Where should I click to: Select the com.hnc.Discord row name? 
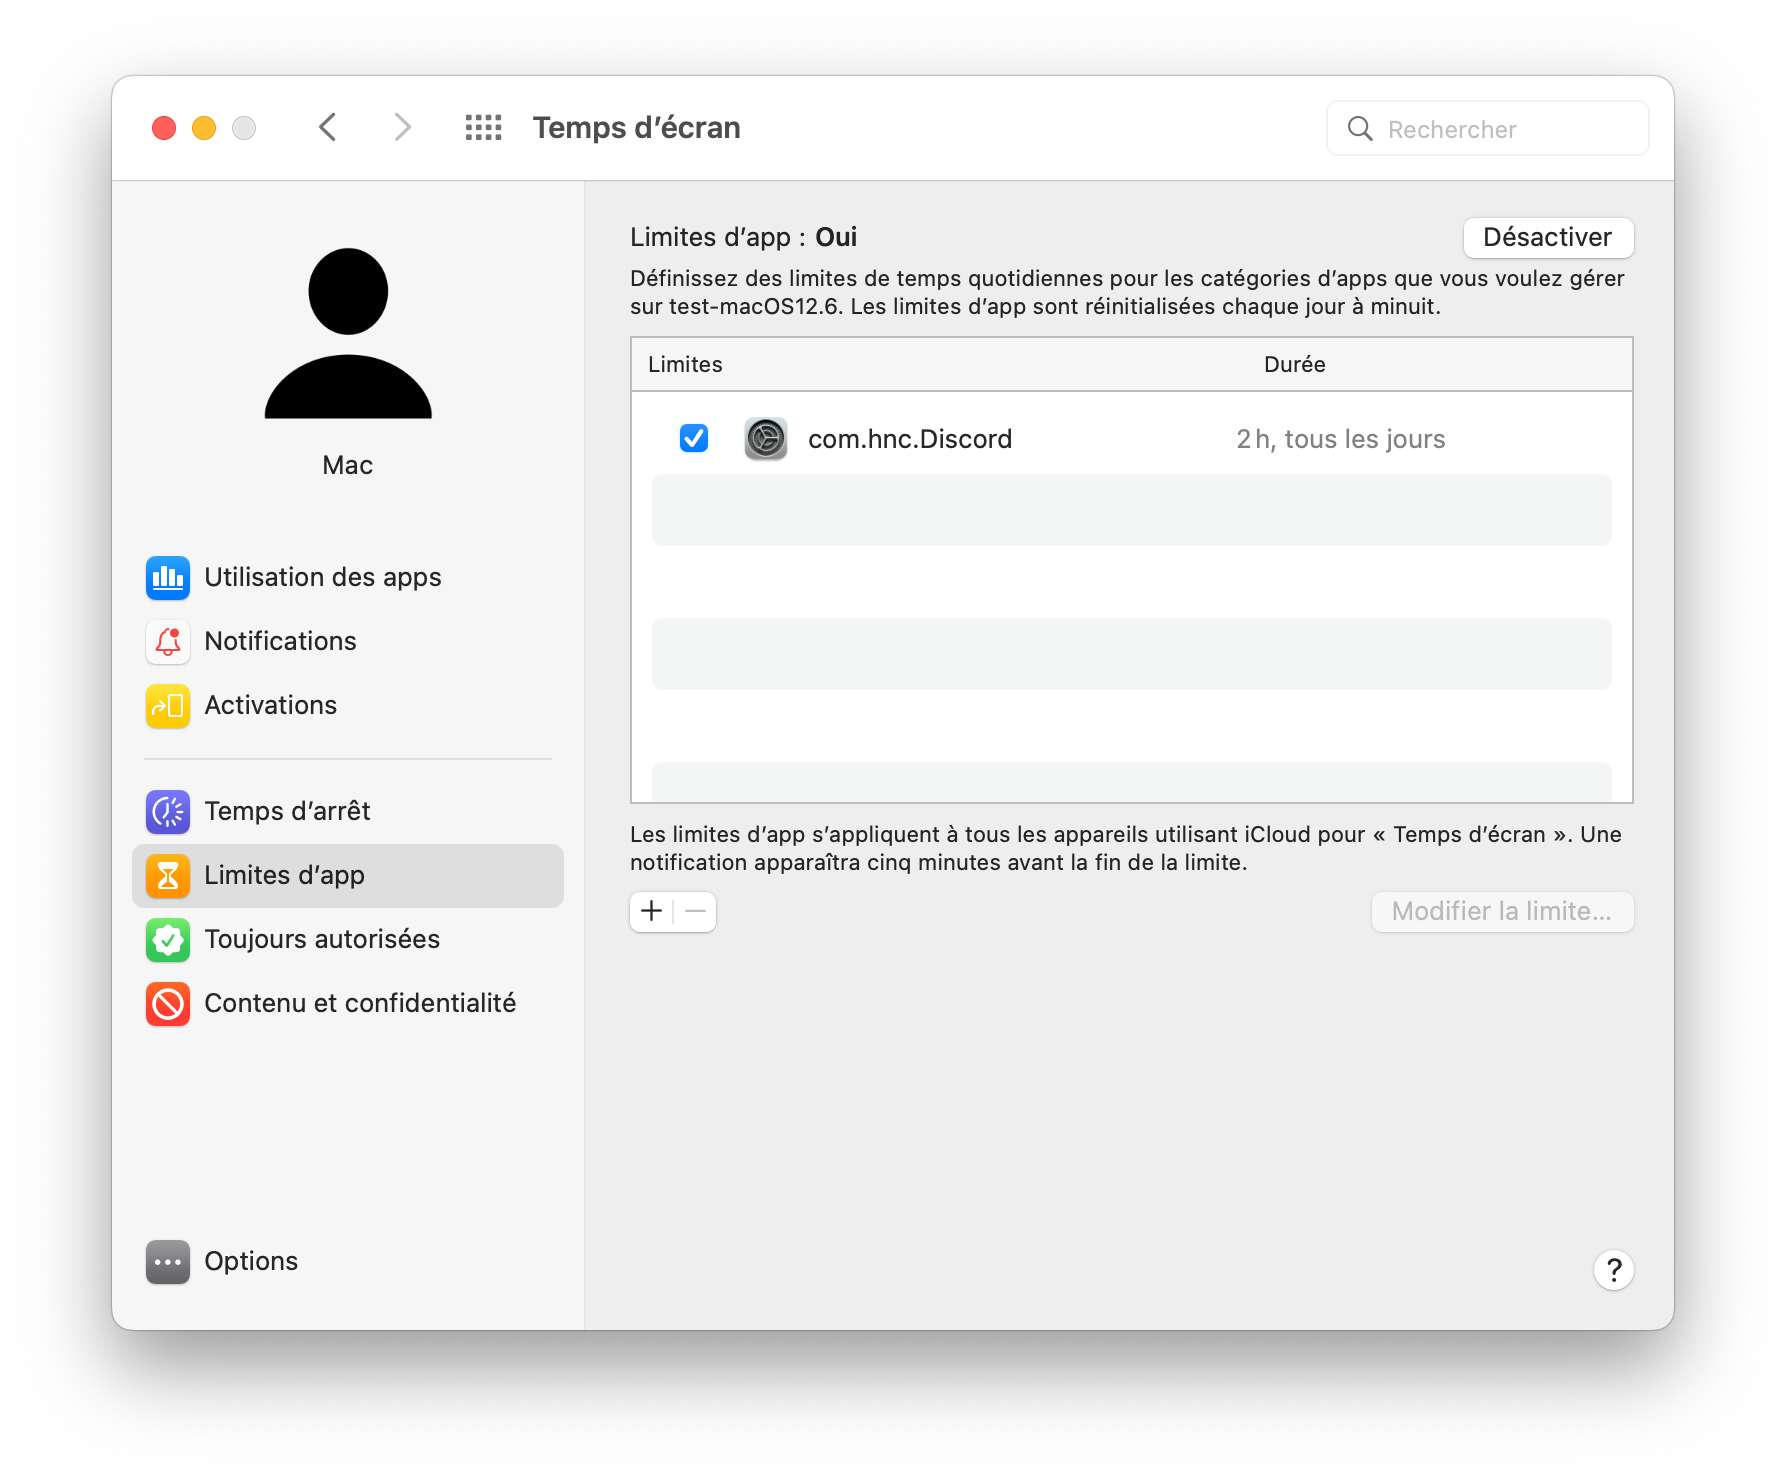click(x=910, y=439)
